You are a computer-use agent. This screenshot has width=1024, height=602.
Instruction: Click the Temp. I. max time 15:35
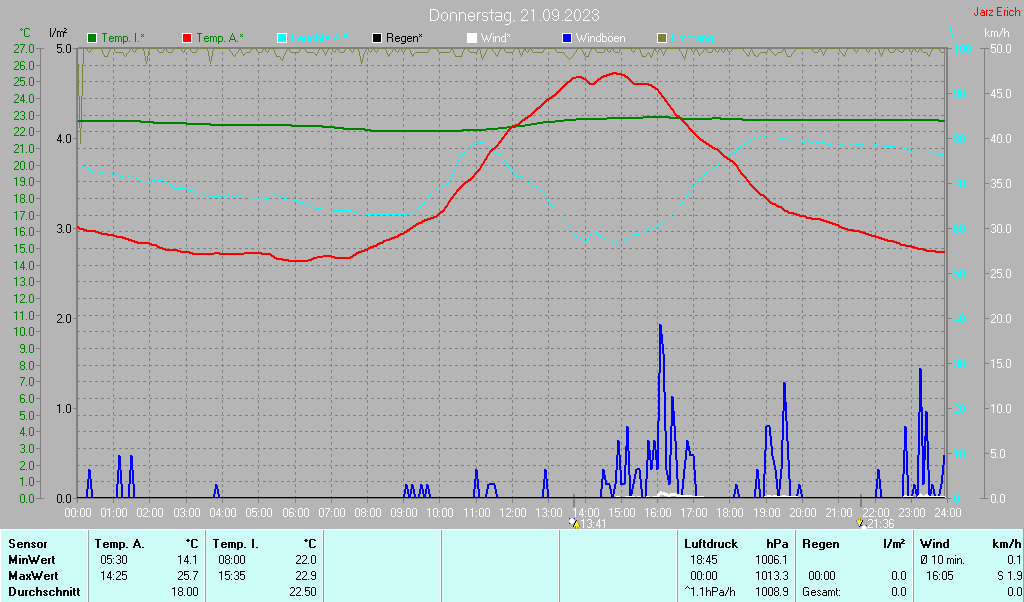(232, 577)
